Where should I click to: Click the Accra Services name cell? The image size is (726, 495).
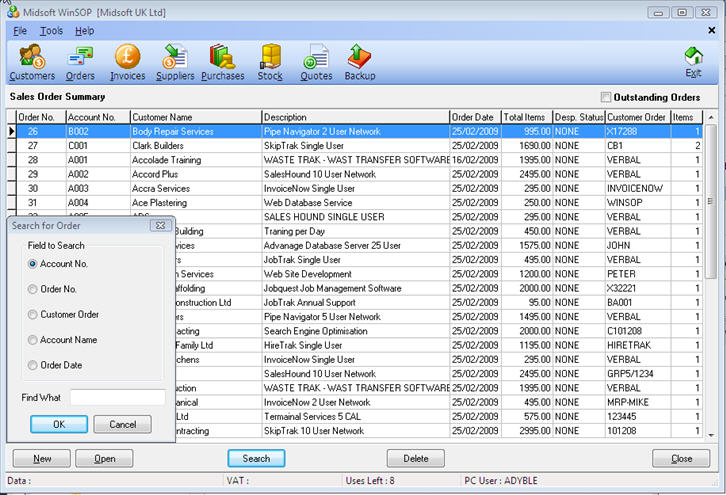pos(196,188)
